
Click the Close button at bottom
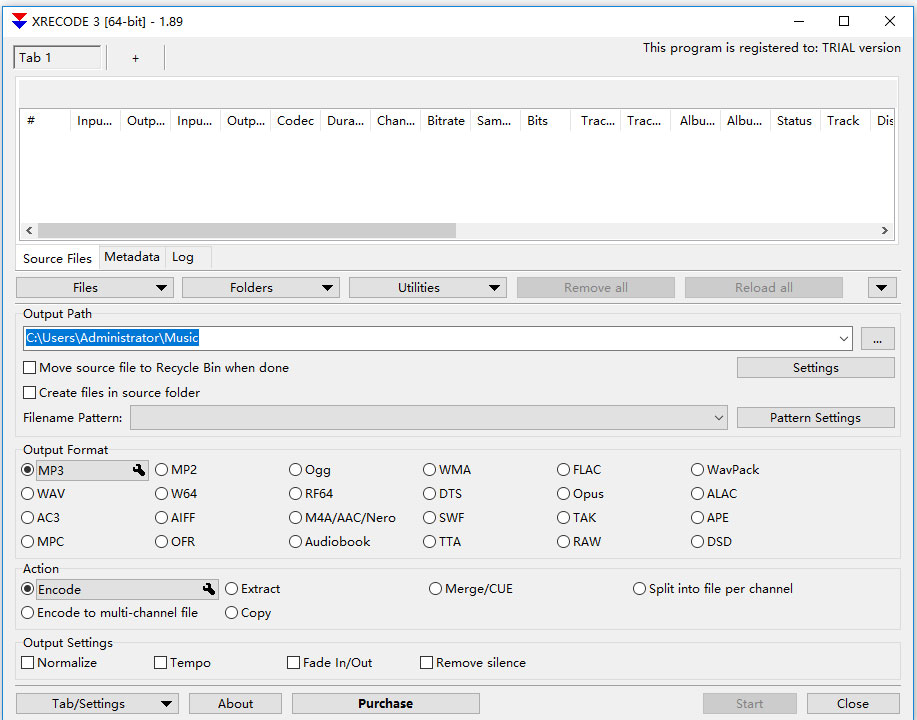(853, 704)
